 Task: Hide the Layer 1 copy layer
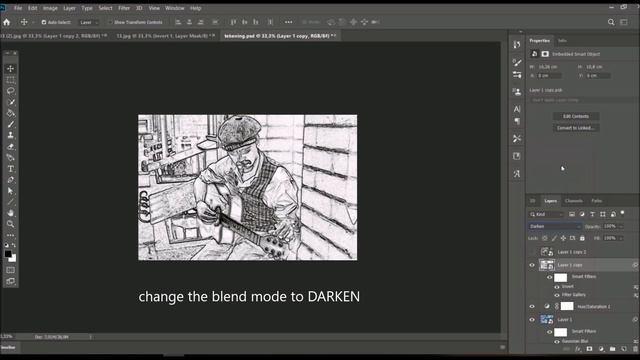pos(532,265)
